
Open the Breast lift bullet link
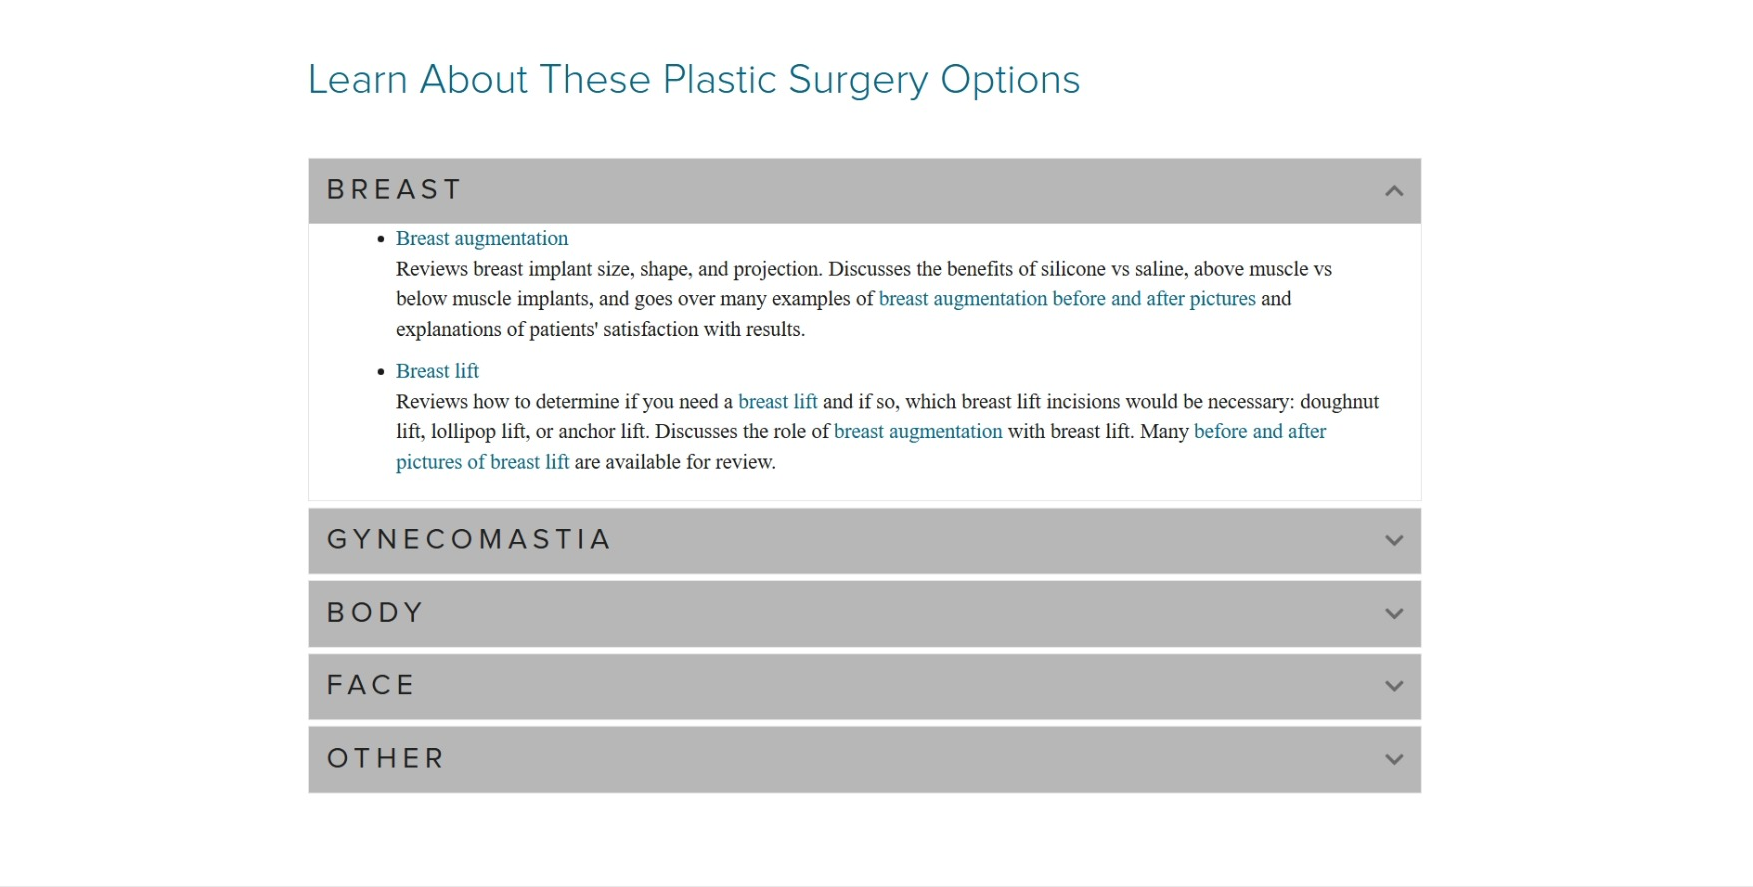tap(437, 371)
